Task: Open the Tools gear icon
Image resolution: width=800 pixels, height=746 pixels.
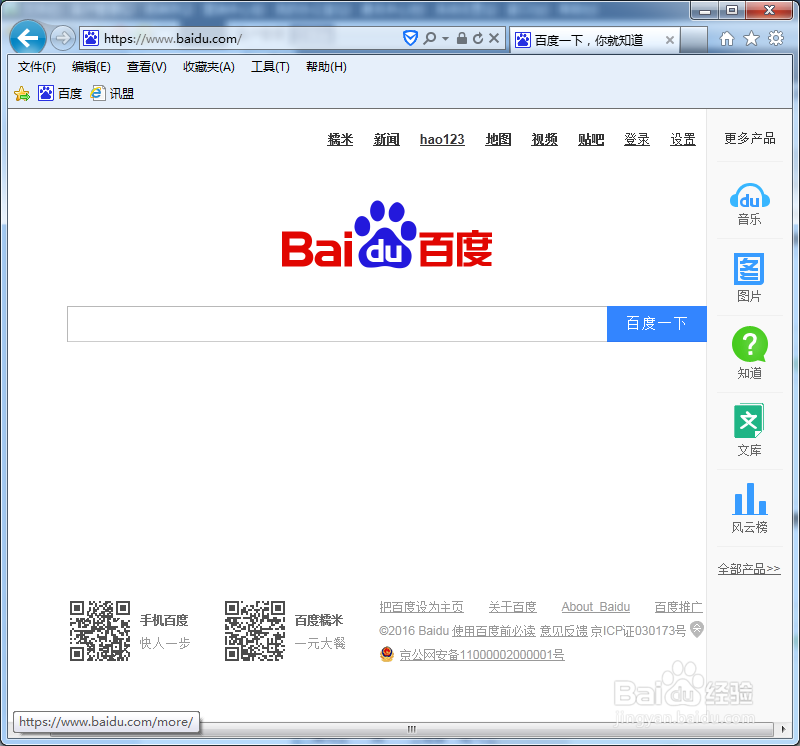Action: (776, 38)
